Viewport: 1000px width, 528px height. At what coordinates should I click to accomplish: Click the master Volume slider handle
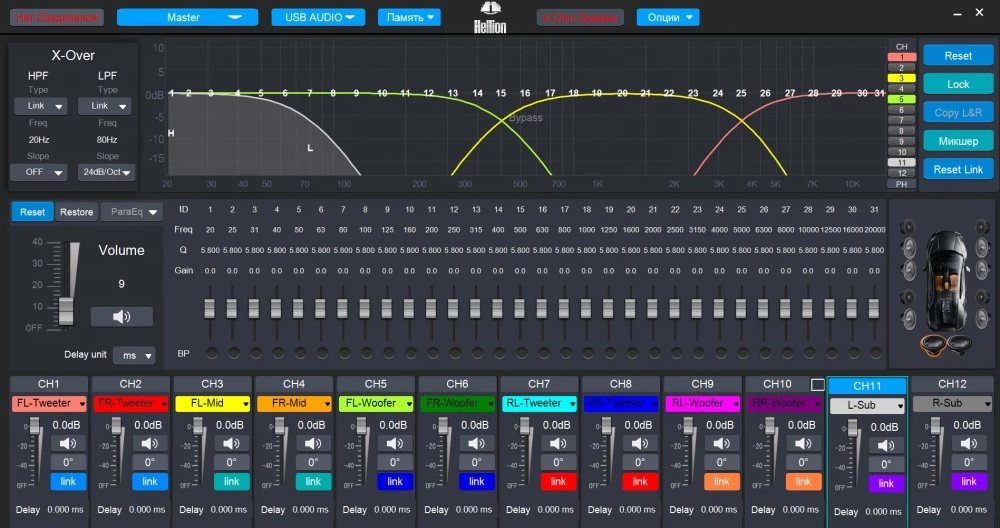[x=66, y=312]
